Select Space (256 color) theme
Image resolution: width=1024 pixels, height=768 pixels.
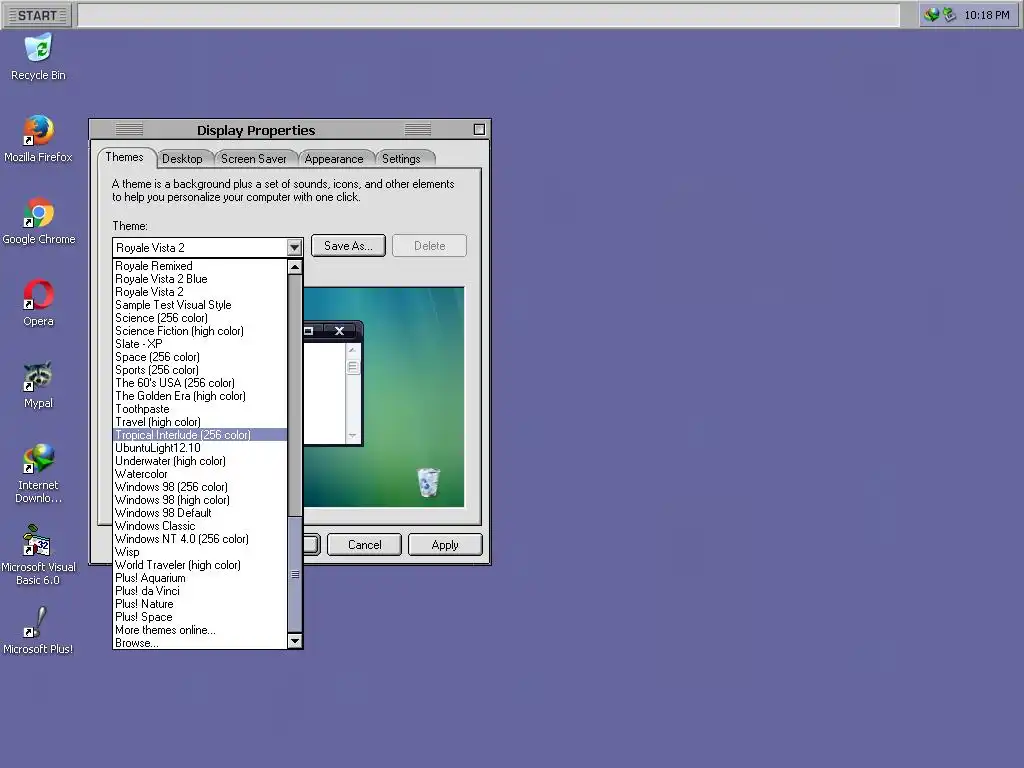(x=200, y=357)
